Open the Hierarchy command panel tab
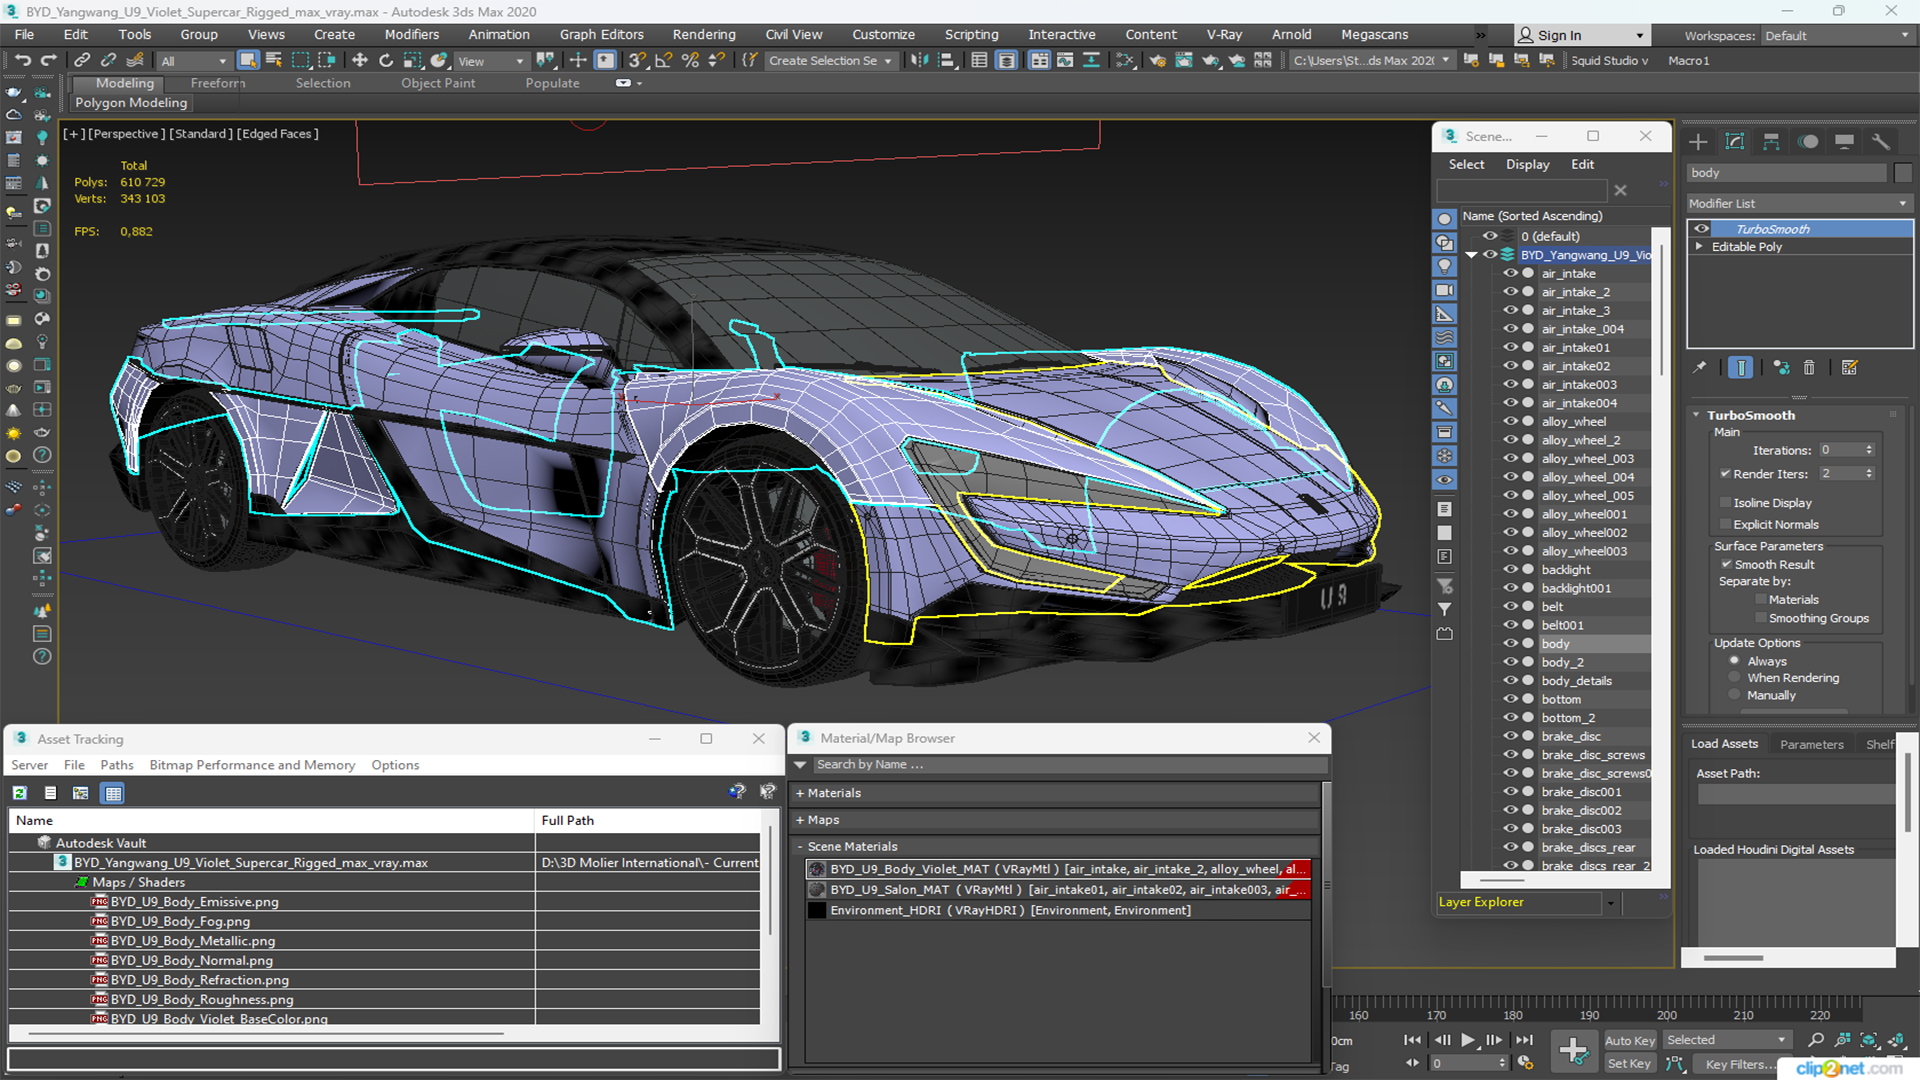This screenshot has height=1080, width=1920. pos(1771,141)
